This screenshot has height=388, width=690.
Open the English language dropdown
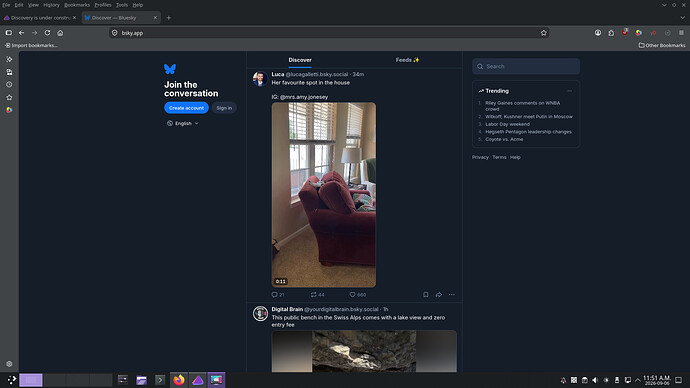click(183, 124)
